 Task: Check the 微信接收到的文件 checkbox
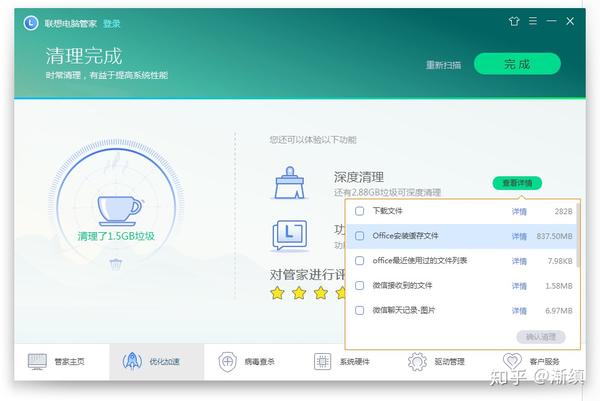click(359, 285)
